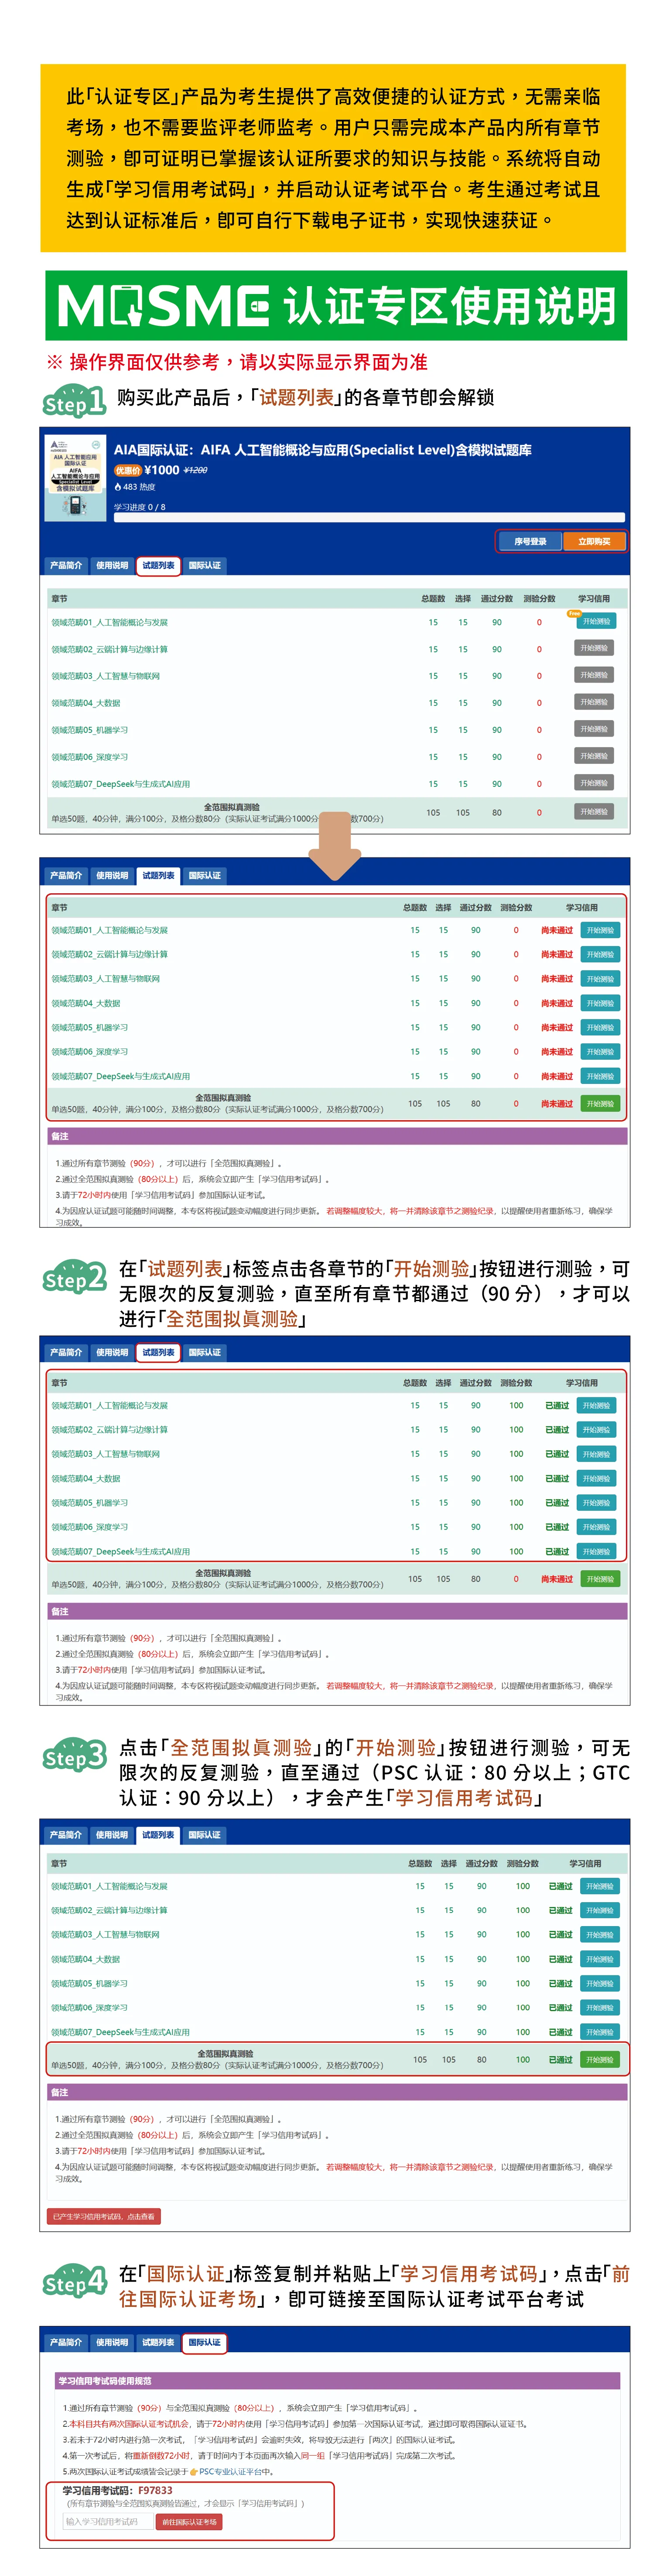
Task: Open 领域范畴07_DeepSeek与生成式AI应用 link in first table
Action: click(x=120, y=784)
